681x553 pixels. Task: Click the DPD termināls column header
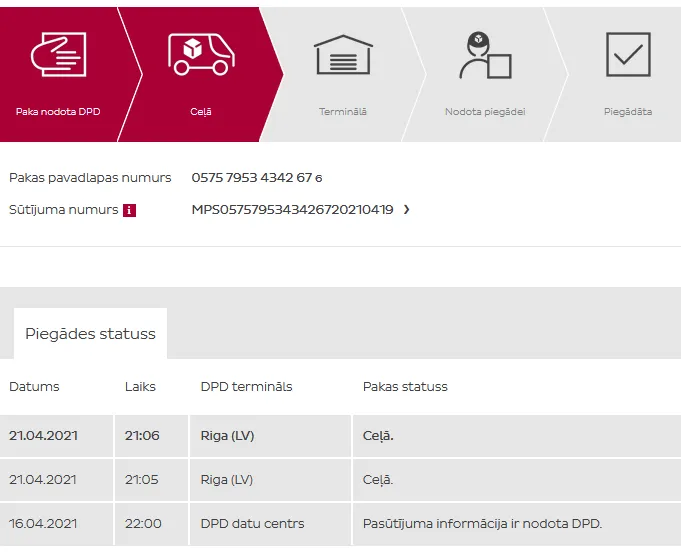click(x=246, y=387)
